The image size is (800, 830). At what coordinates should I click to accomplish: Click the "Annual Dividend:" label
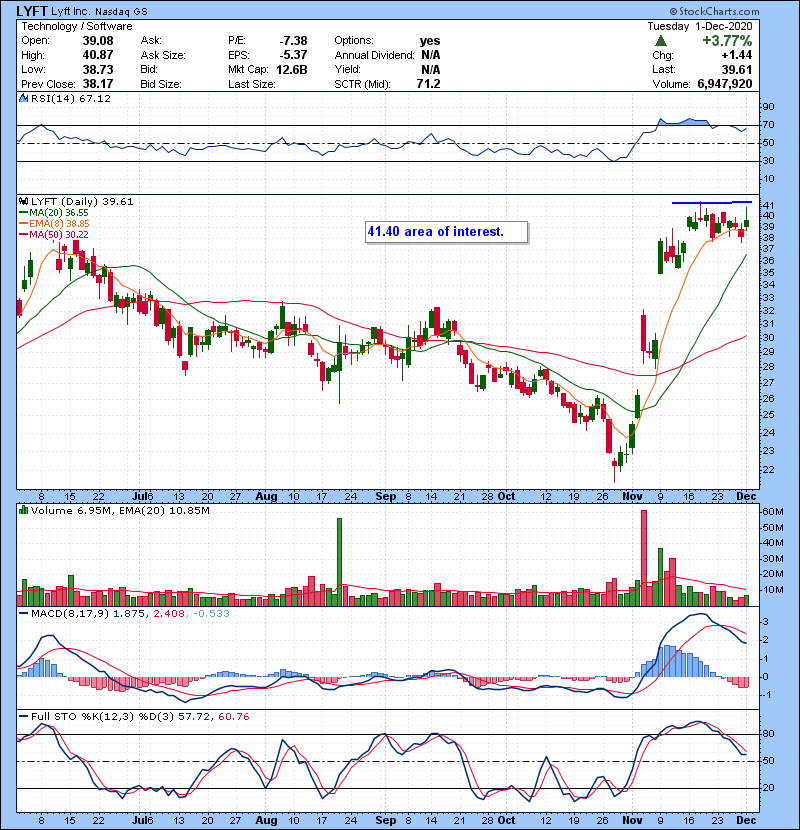pyautogui.click(x=374, y=55)
